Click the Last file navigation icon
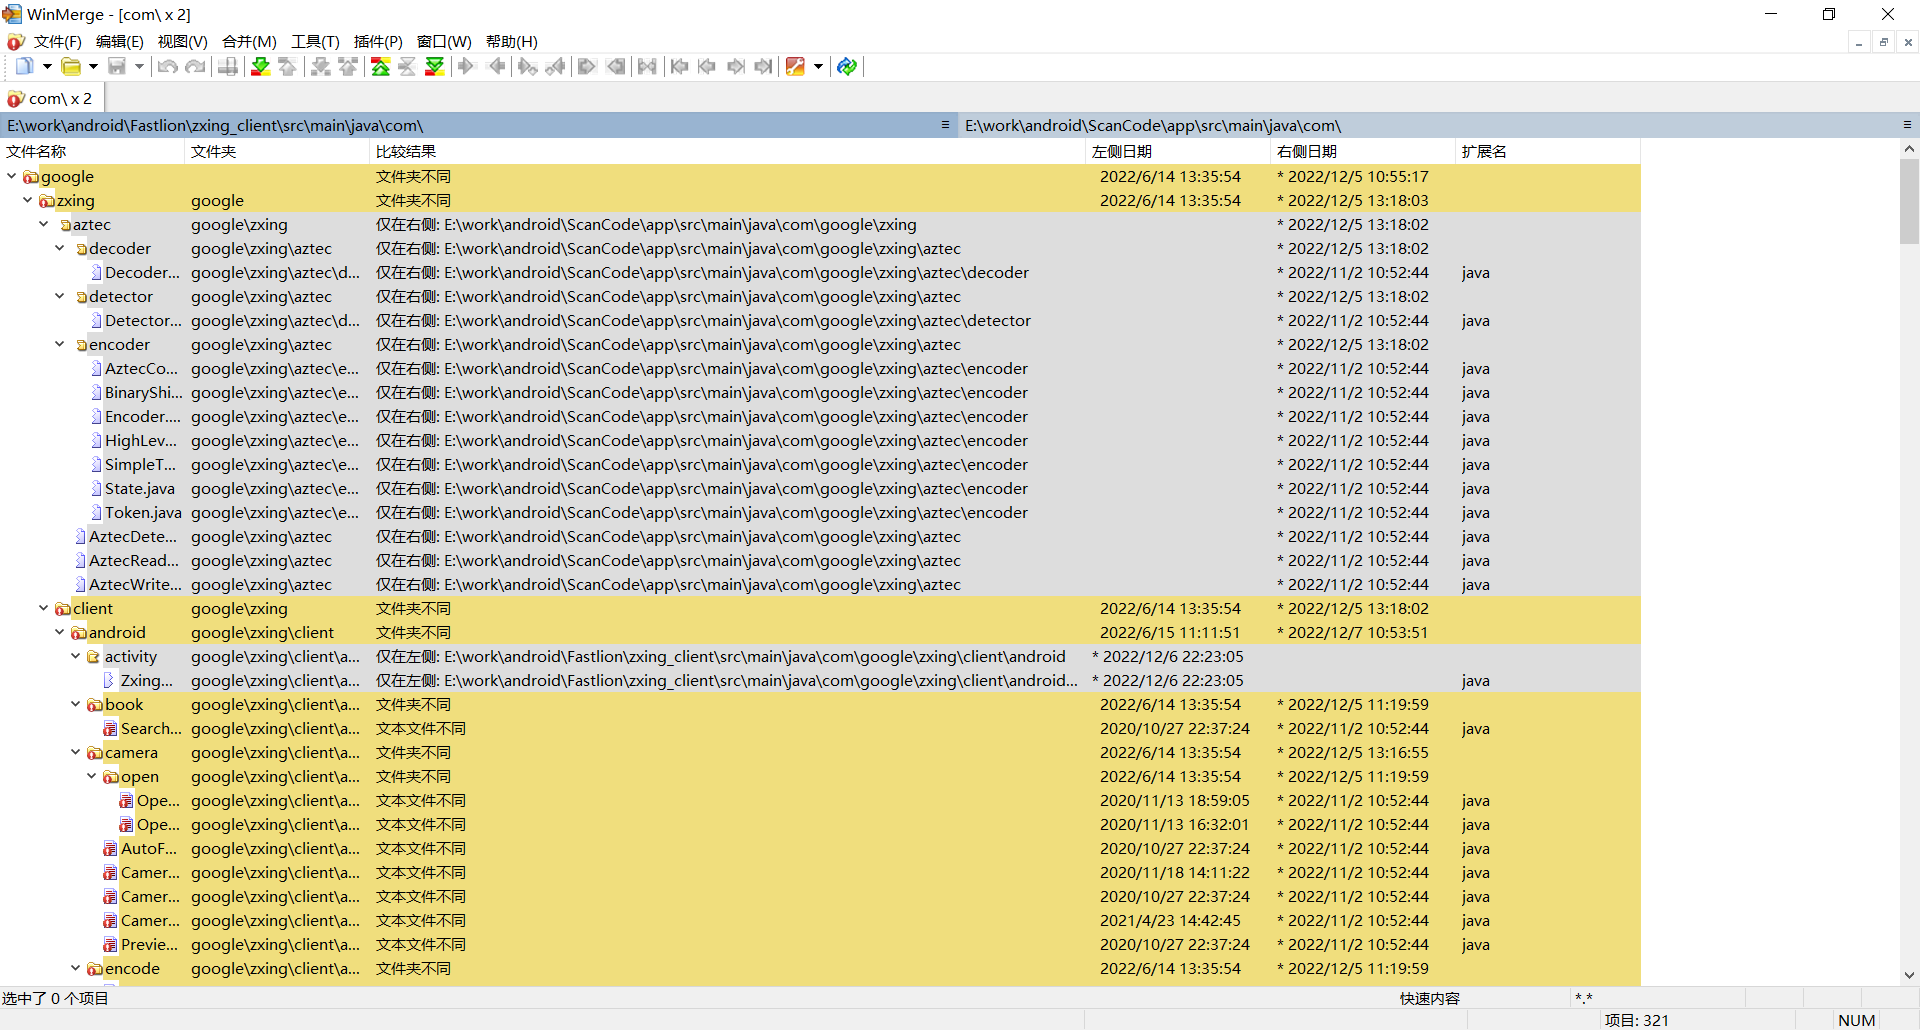 [764, 66]
